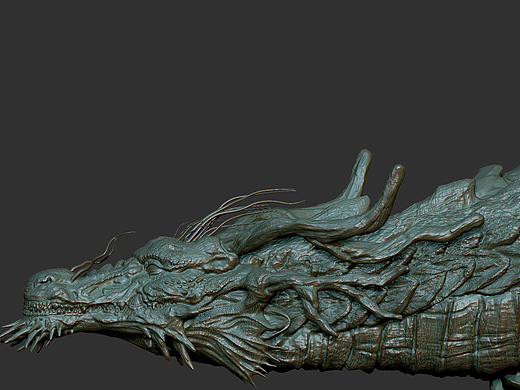This screenshot has width=520, height=390.
Task: Click the dragon's nostril on the snout
Action: [x=45, y=280]
